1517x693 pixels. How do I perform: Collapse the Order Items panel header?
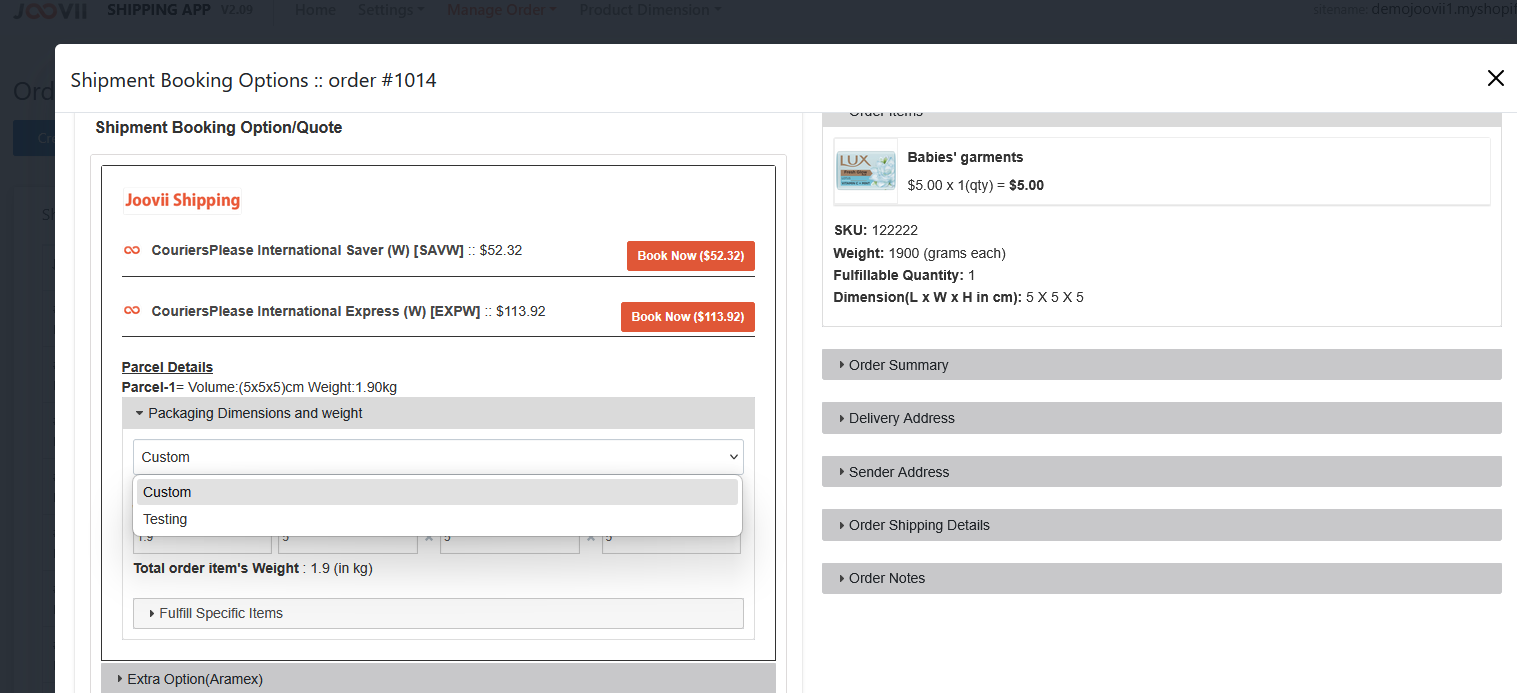tap(1162, 117)
